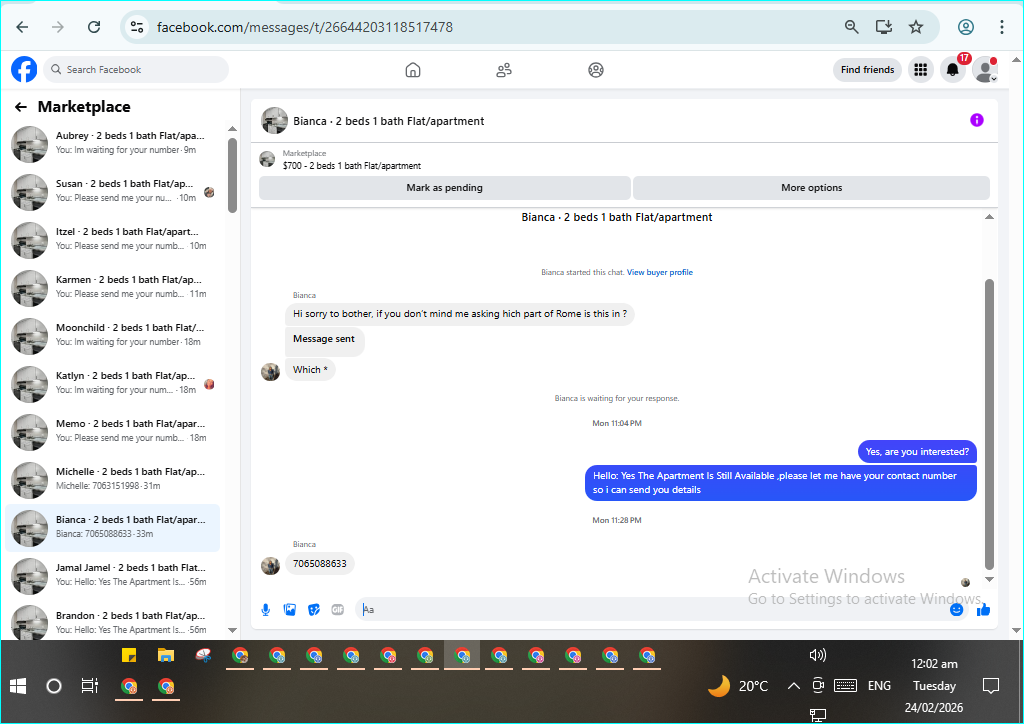Viewport: 1024px width, 724px height.
Task: Open emoji picker in message box
Action: tap(957, 610)
